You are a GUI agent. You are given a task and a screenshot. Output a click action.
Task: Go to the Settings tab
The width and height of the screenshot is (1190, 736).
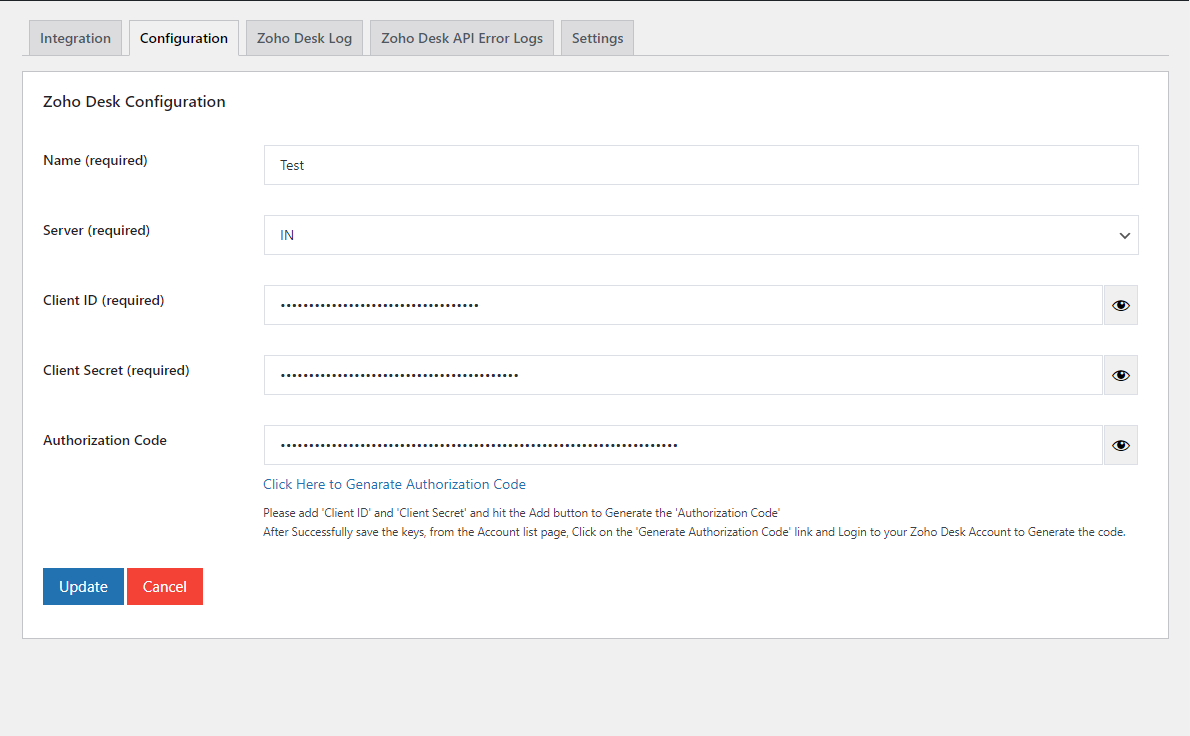[597, 38]
